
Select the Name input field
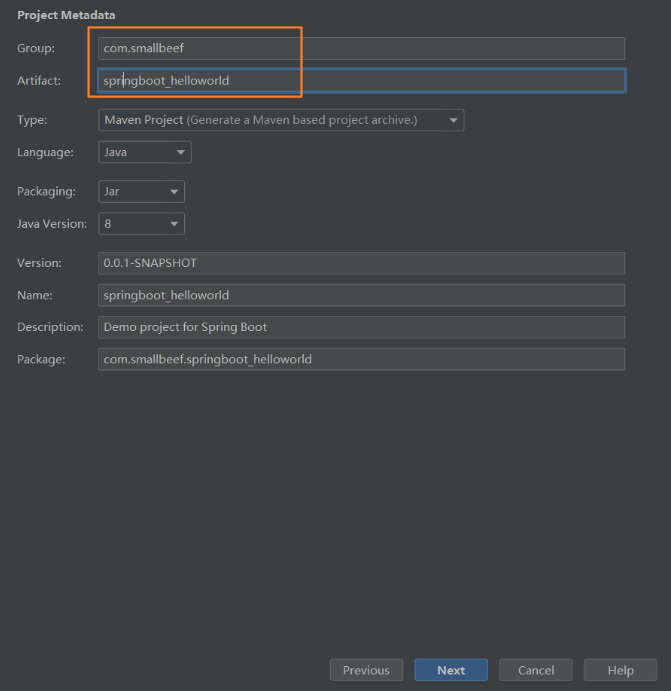[360, 295]
